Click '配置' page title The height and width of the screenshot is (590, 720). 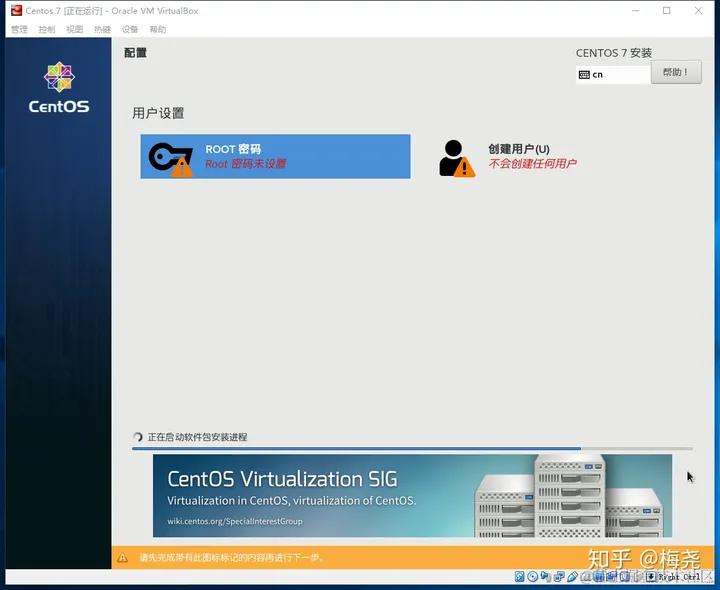135,53
